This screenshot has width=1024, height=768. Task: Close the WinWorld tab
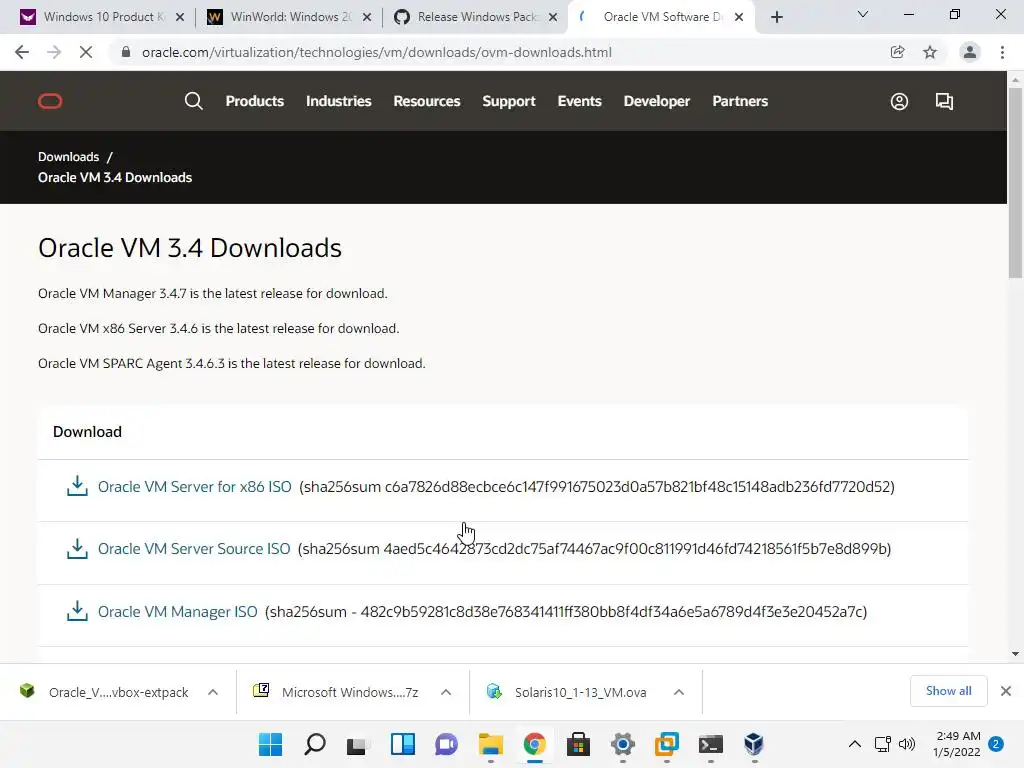(367, 17)
